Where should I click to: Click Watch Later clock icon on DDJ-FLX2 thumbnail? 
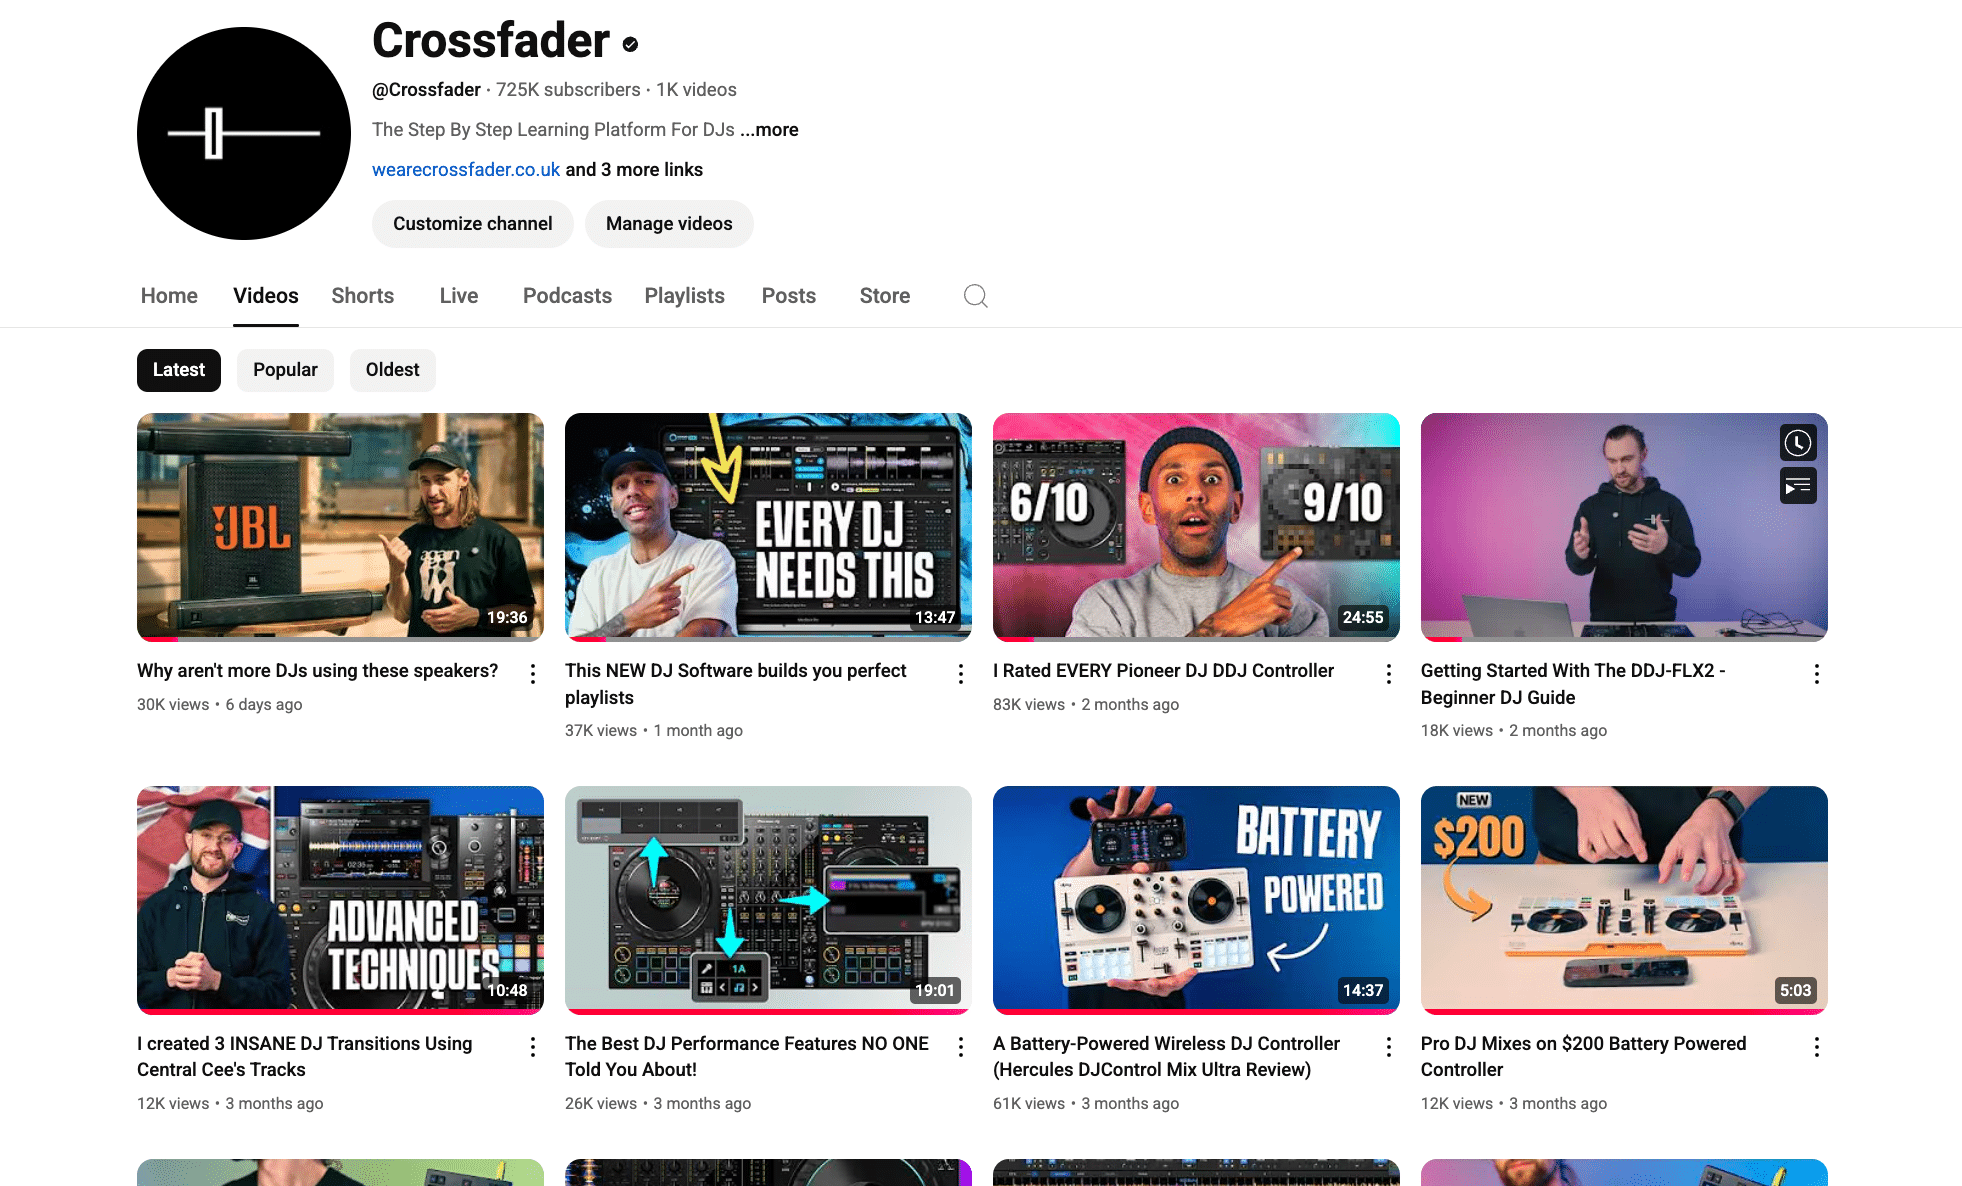coord(1797,443)
